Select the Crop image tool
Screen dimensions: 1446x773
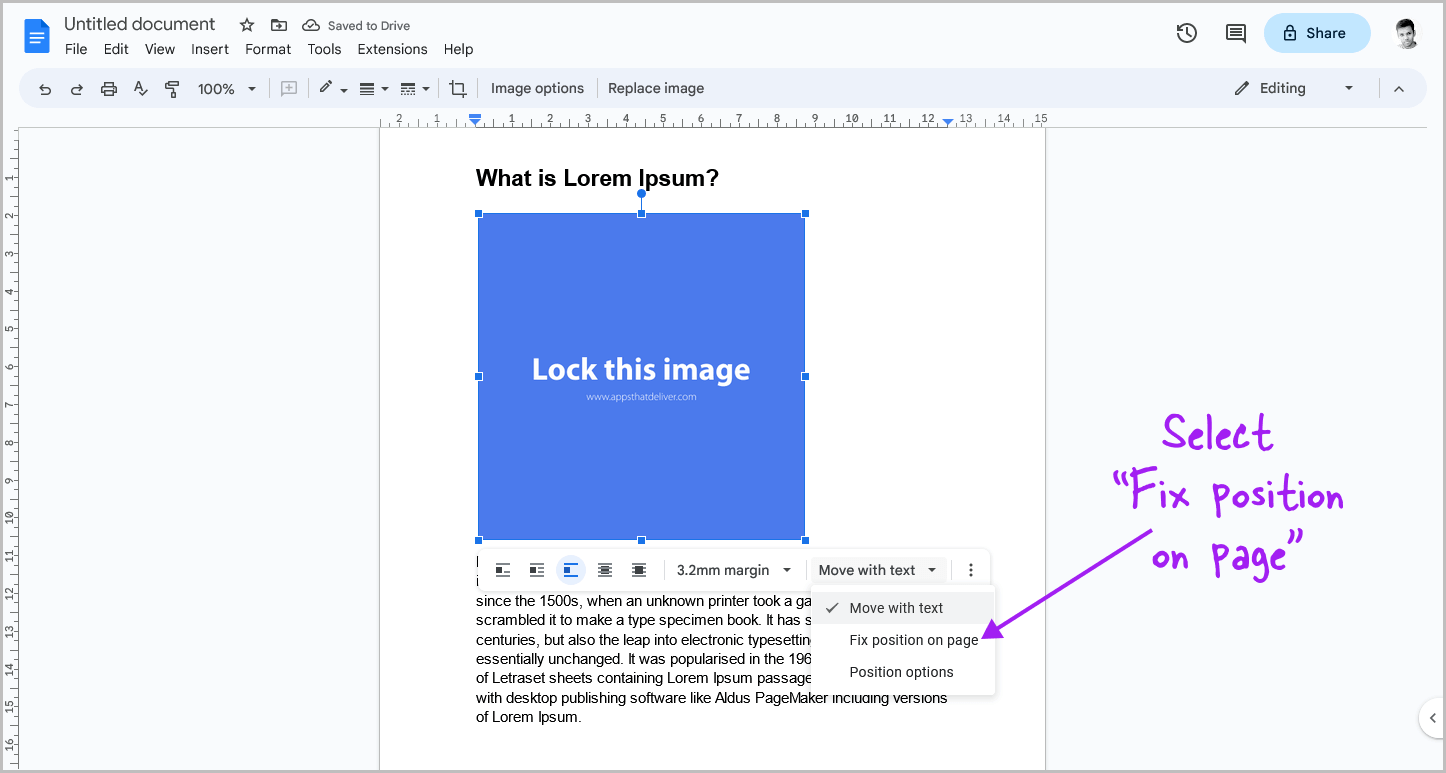pyautogui.click(x=457, y=88)
